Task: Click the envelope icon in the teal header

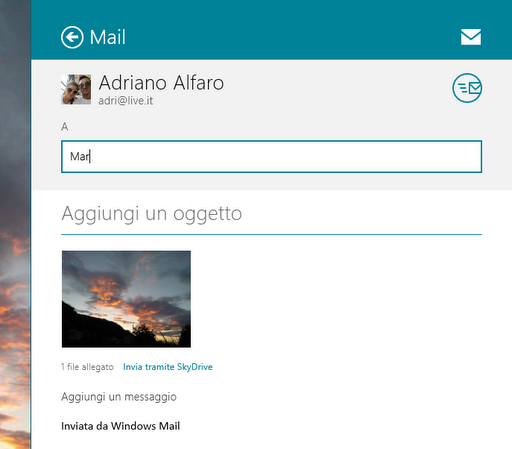Action: [471, 37]
